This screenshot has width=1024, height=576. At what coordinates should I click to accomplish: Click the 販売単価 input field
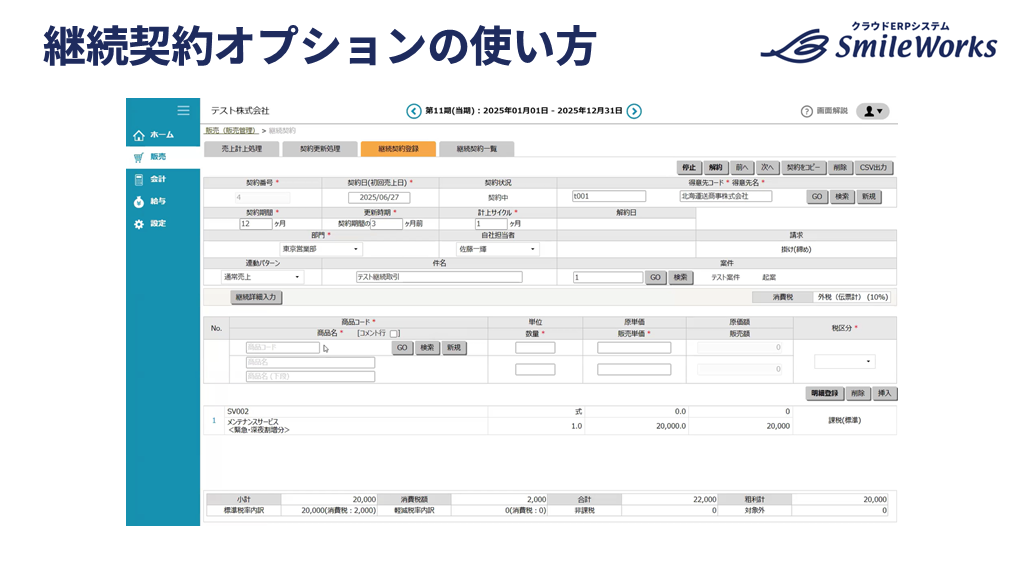[x=634, y=370]
